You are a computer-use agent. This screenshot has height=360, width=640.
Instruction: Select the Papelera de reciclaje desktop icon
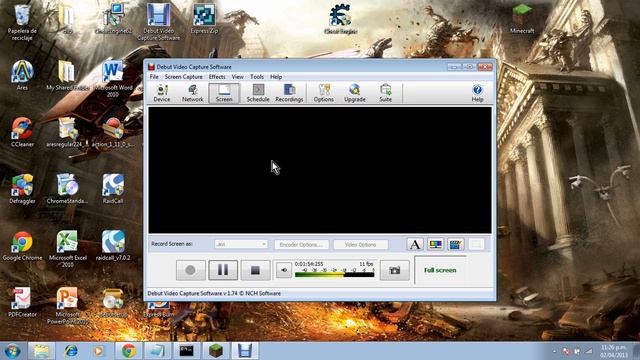[x=22, y=22]
